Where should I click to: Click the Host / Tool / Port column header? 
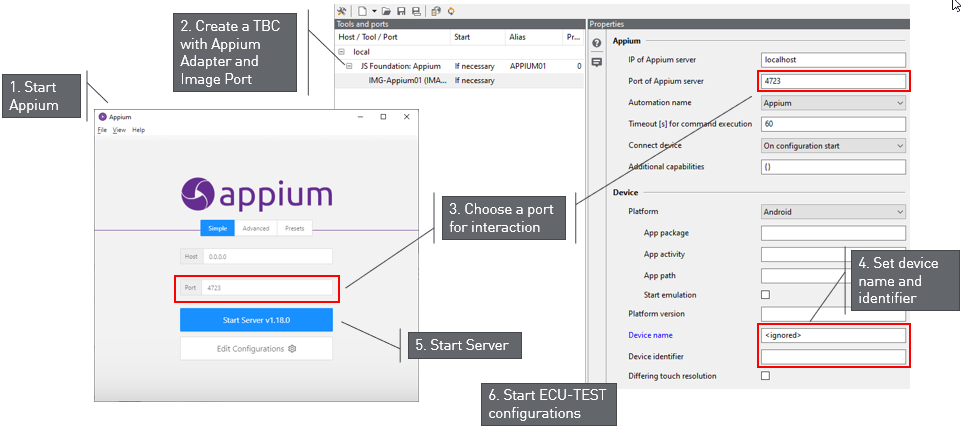(393, 37)
